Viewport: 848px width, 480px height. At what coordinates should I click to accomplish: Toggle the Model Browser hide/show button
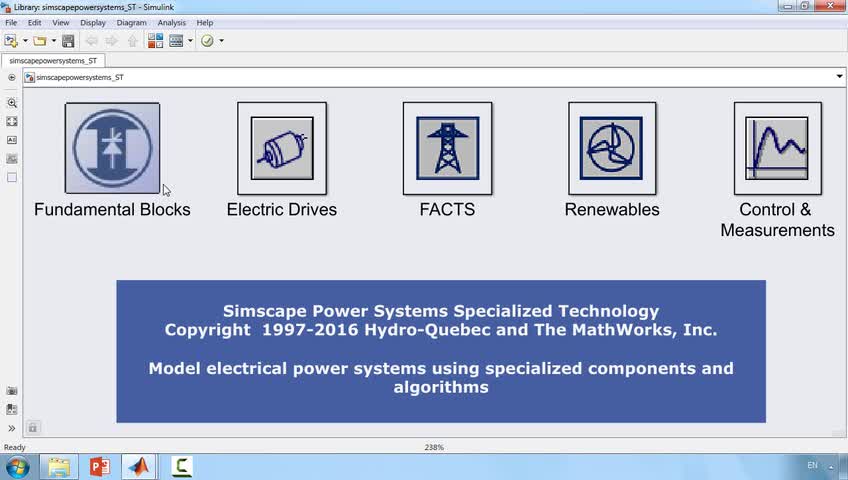pyautogui.click(x=11, y=77)
